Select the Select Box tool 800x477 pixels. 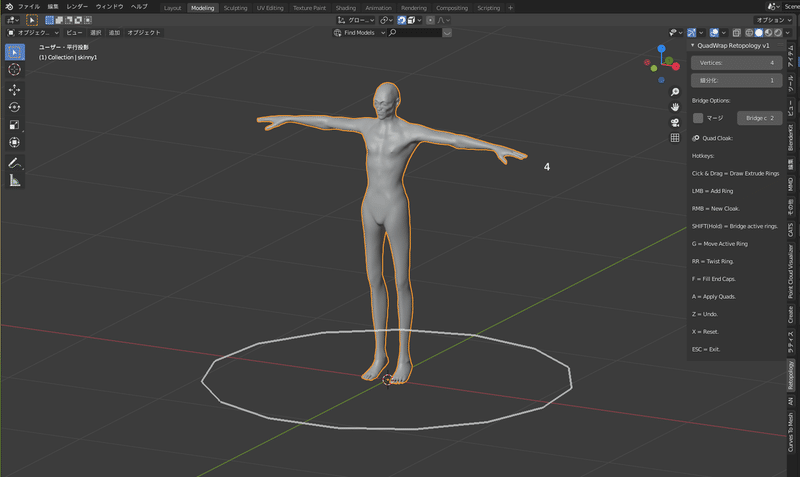15,52
